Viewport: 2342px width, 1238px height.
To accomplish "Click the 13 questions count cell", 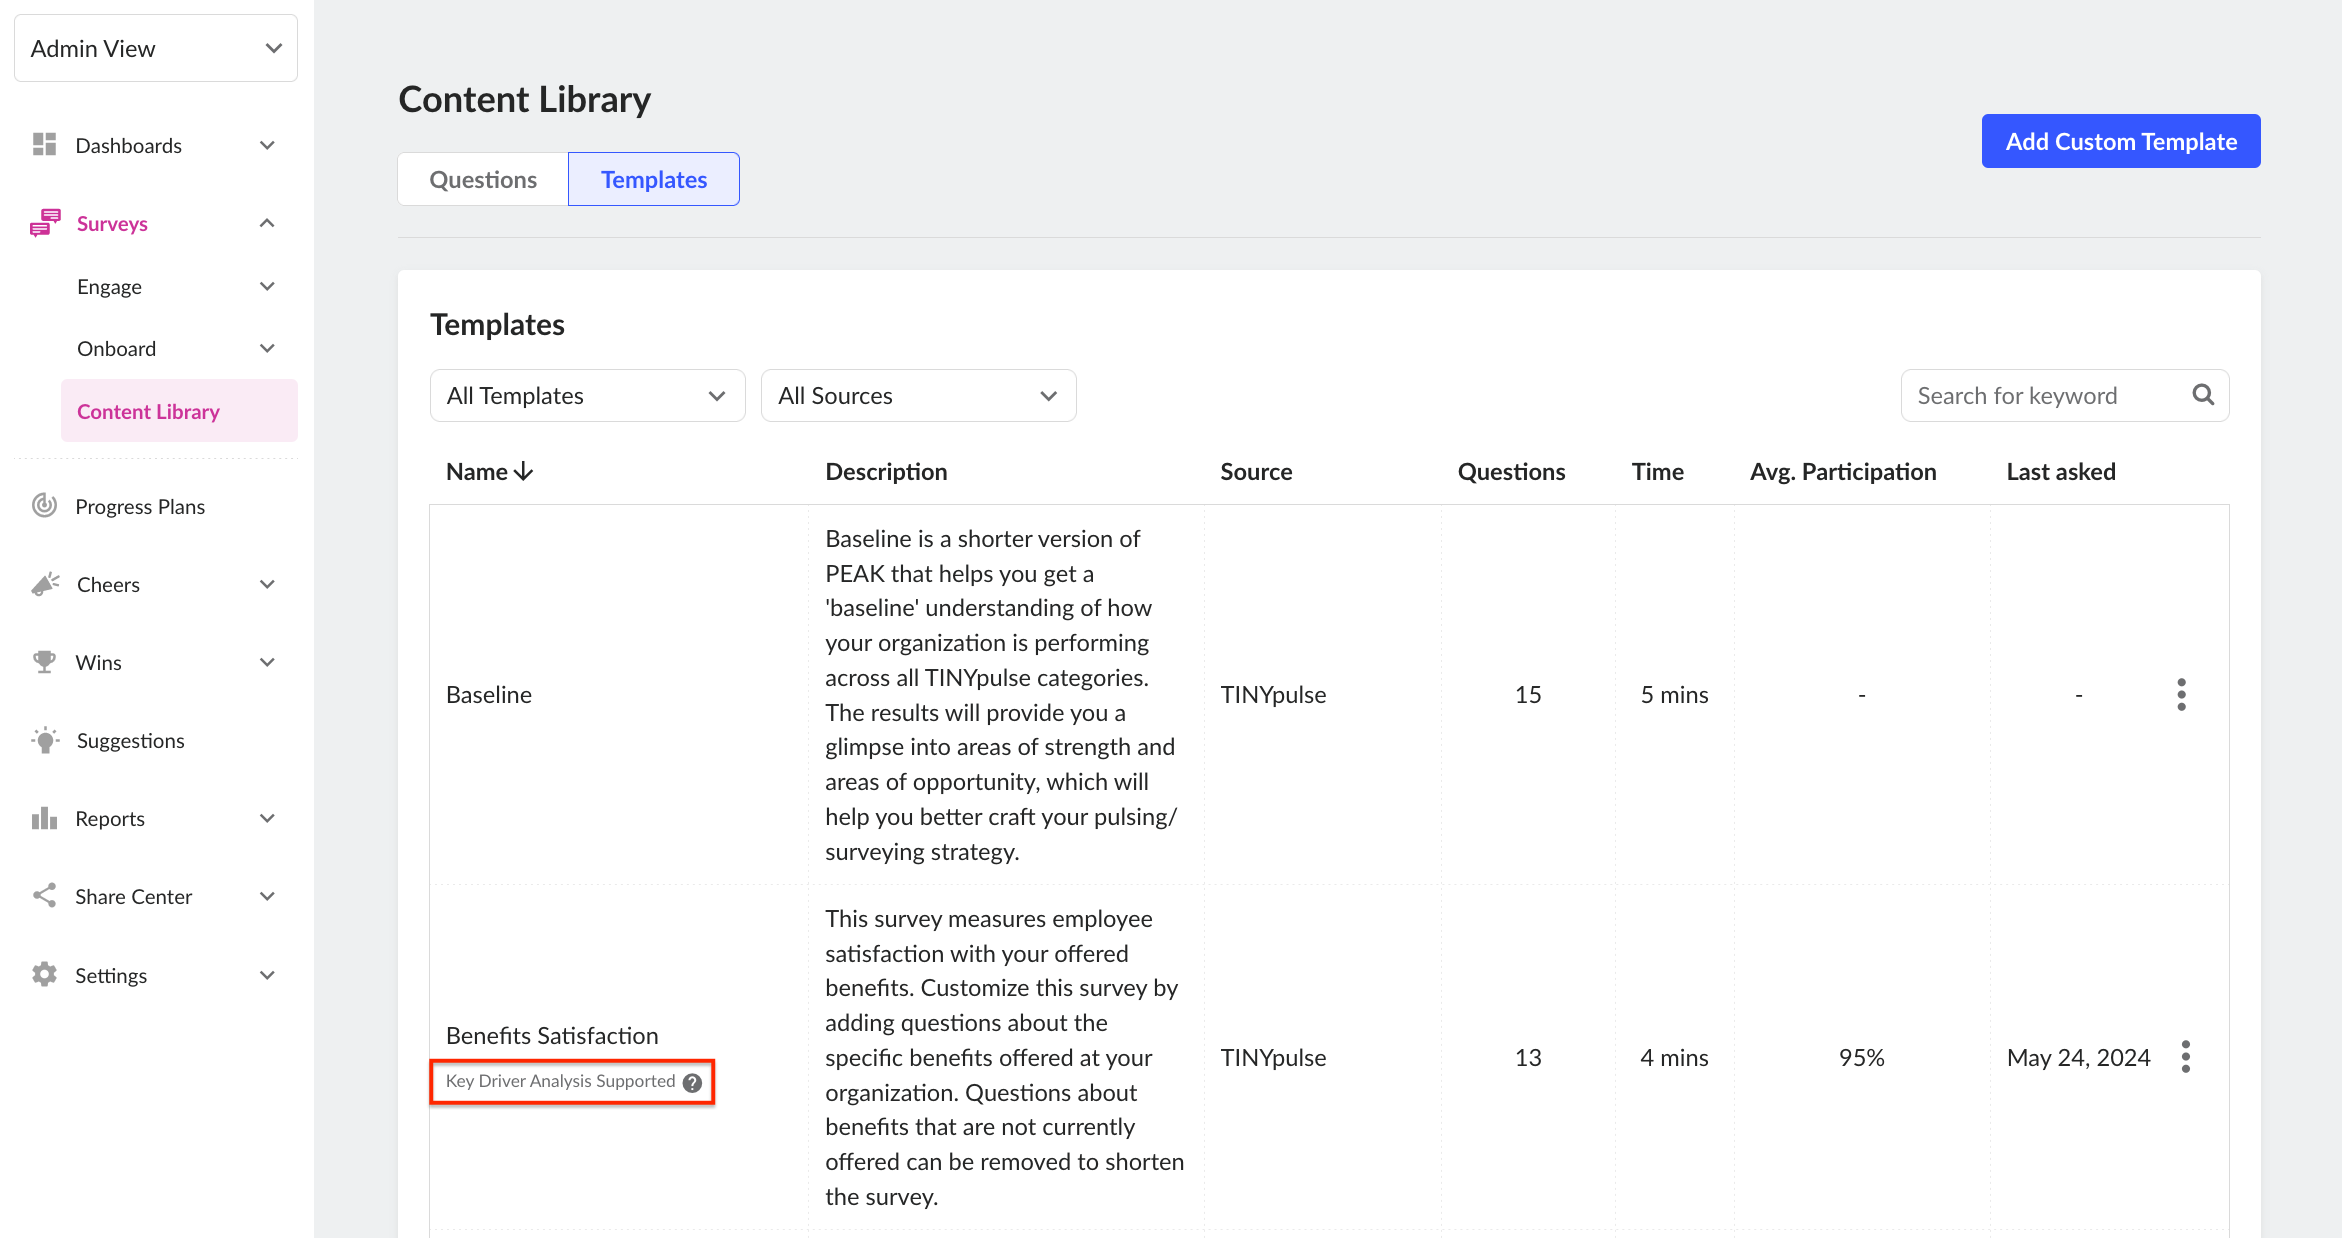I will [1528, 1058].
